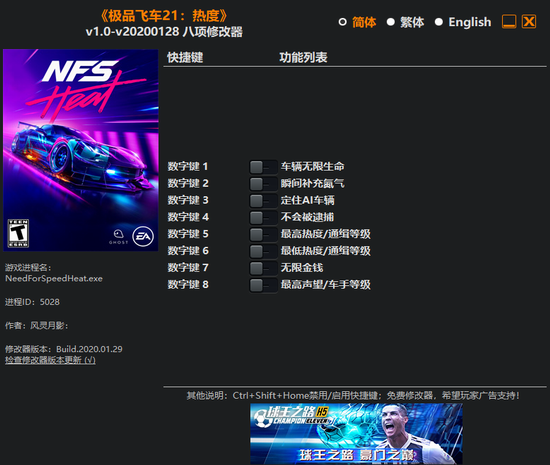Image resolution: width=550 pixels, height=465 pixels.
Task: Toggle 定住AI车辆 switch
Action: click(x=263, y=201)
